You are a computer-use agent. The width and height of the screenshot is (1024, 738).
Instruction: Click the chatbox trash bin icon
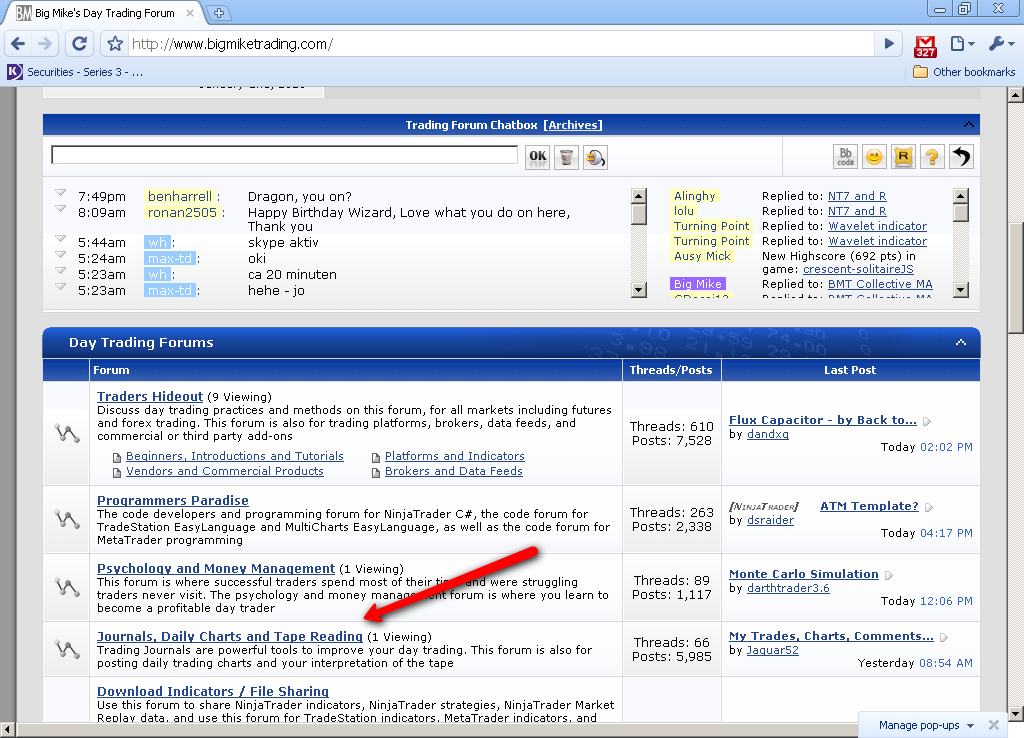(x=566, y=157)
